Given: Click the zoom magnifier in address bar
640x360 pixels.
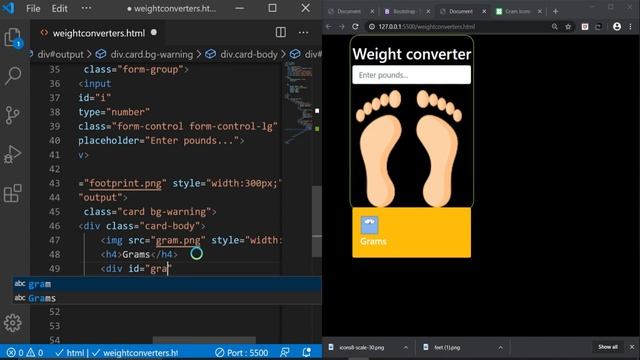Looking at the screenshot, I should coord(555,27).
